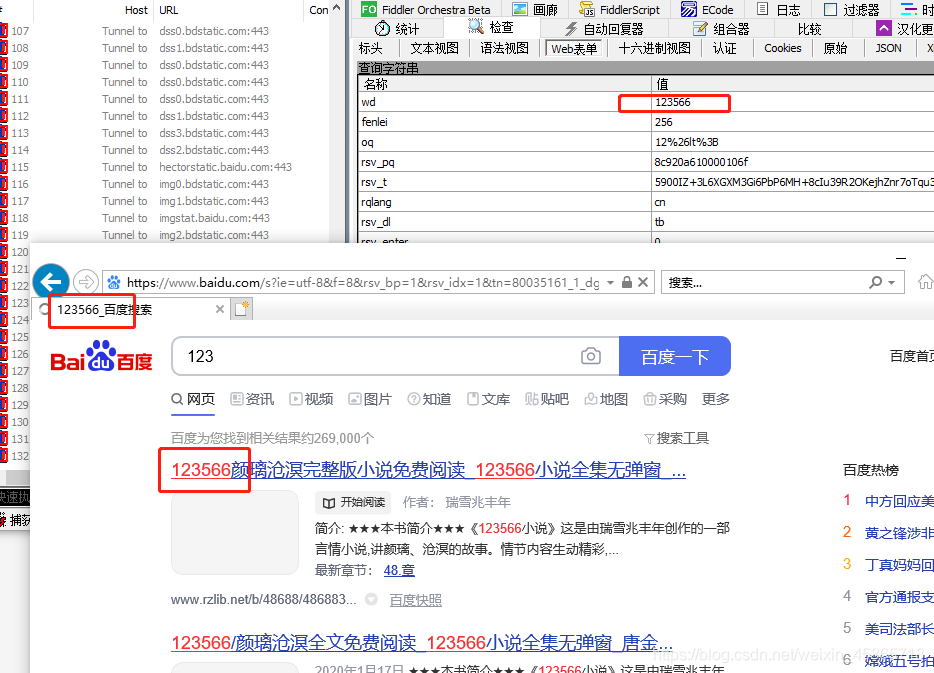The image size is (934, 673).
Task: Click the security padlock icon
Action: point(627,282)
